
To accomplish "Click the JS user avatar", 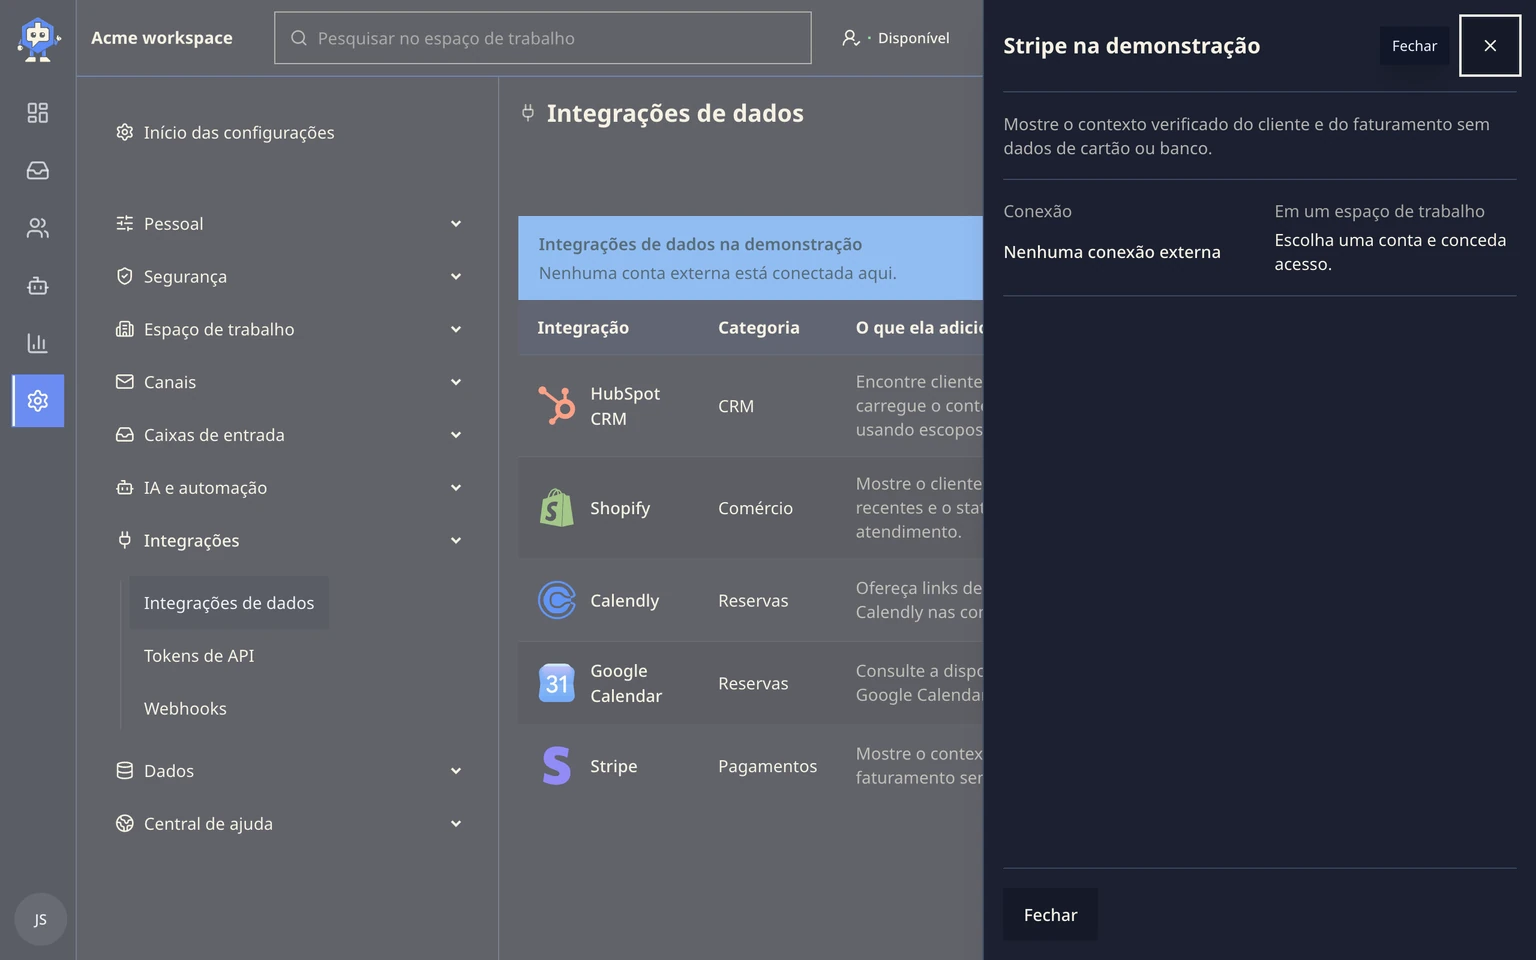I will pyautogui.click(x=40, y=919).
